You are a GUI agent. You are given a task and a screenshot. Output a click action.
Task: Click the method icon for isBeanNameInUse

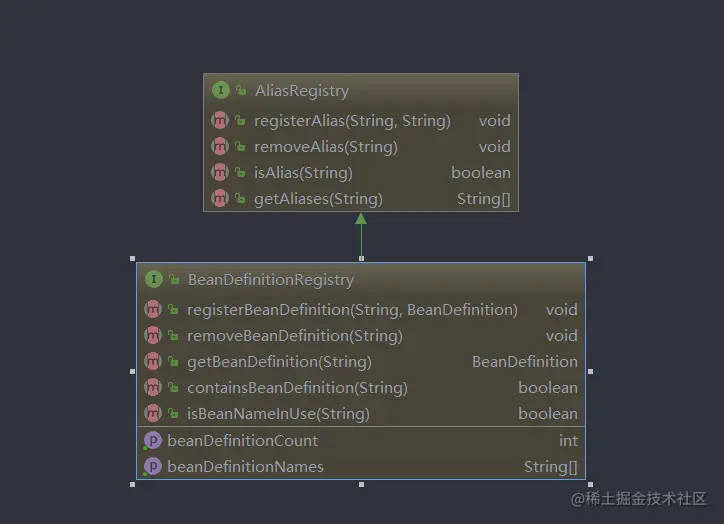(x=153, y=413)
